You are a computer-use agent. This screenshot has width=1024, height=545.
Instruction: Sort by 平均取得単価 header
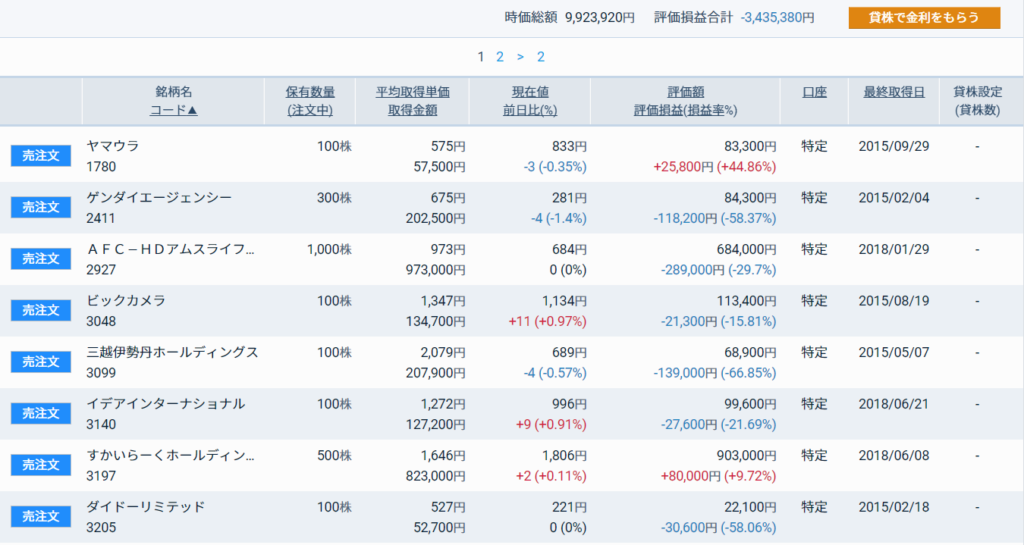point(412,92)
